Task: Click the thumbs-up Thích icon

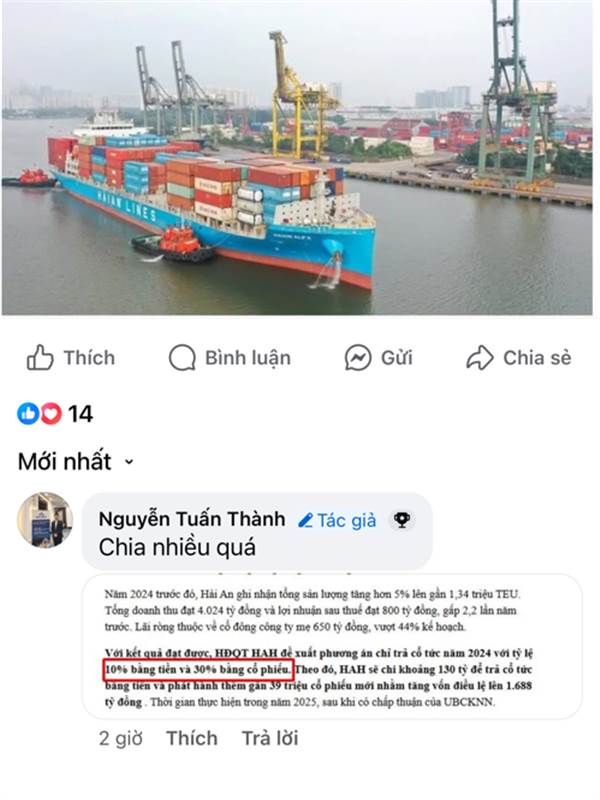Action: coord(40,357)
